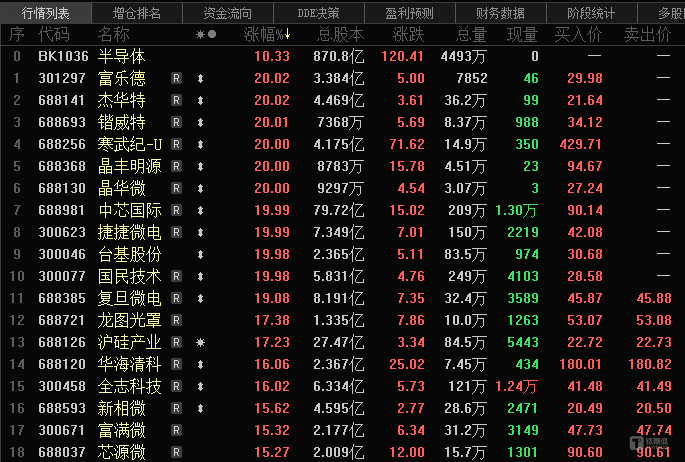Click 现量 value 1.30万
The image size is (685, 462).
516,210
